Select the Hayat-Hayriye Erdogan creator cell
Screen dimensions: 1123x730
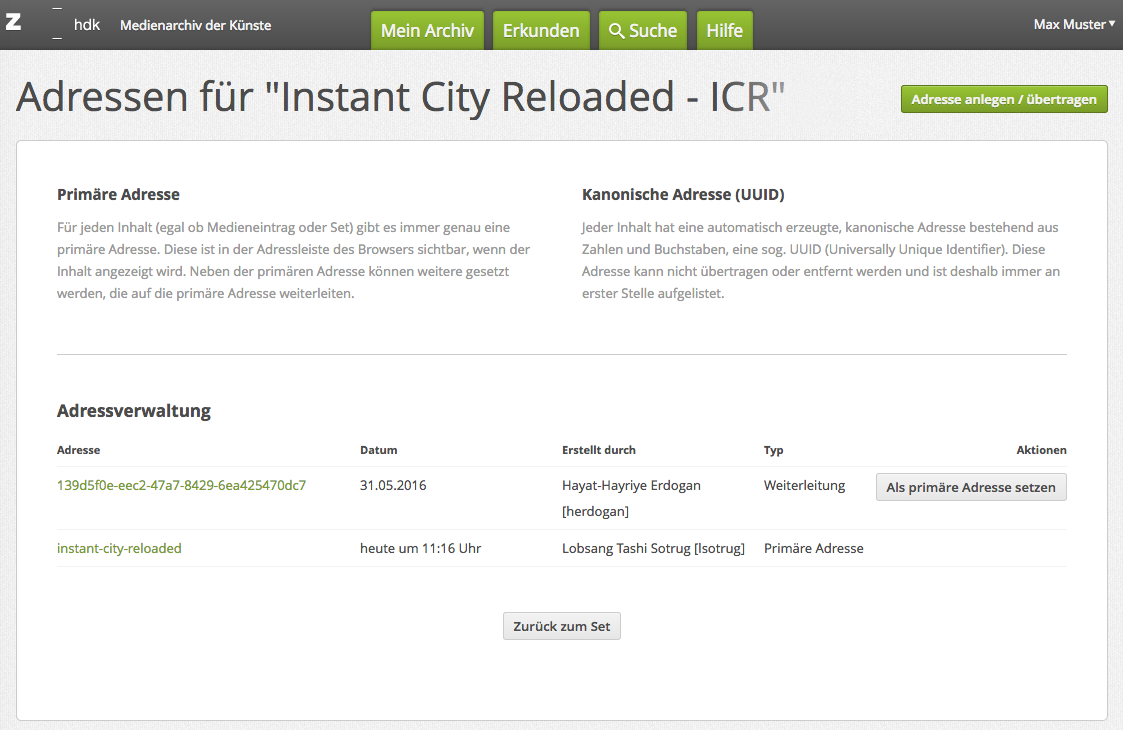click(631, 486)
